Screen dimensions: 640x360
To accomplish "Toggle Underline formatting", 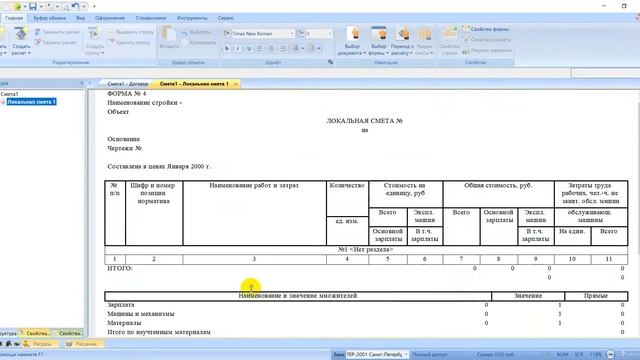I will pyautogui.click(x=249, y=49).
